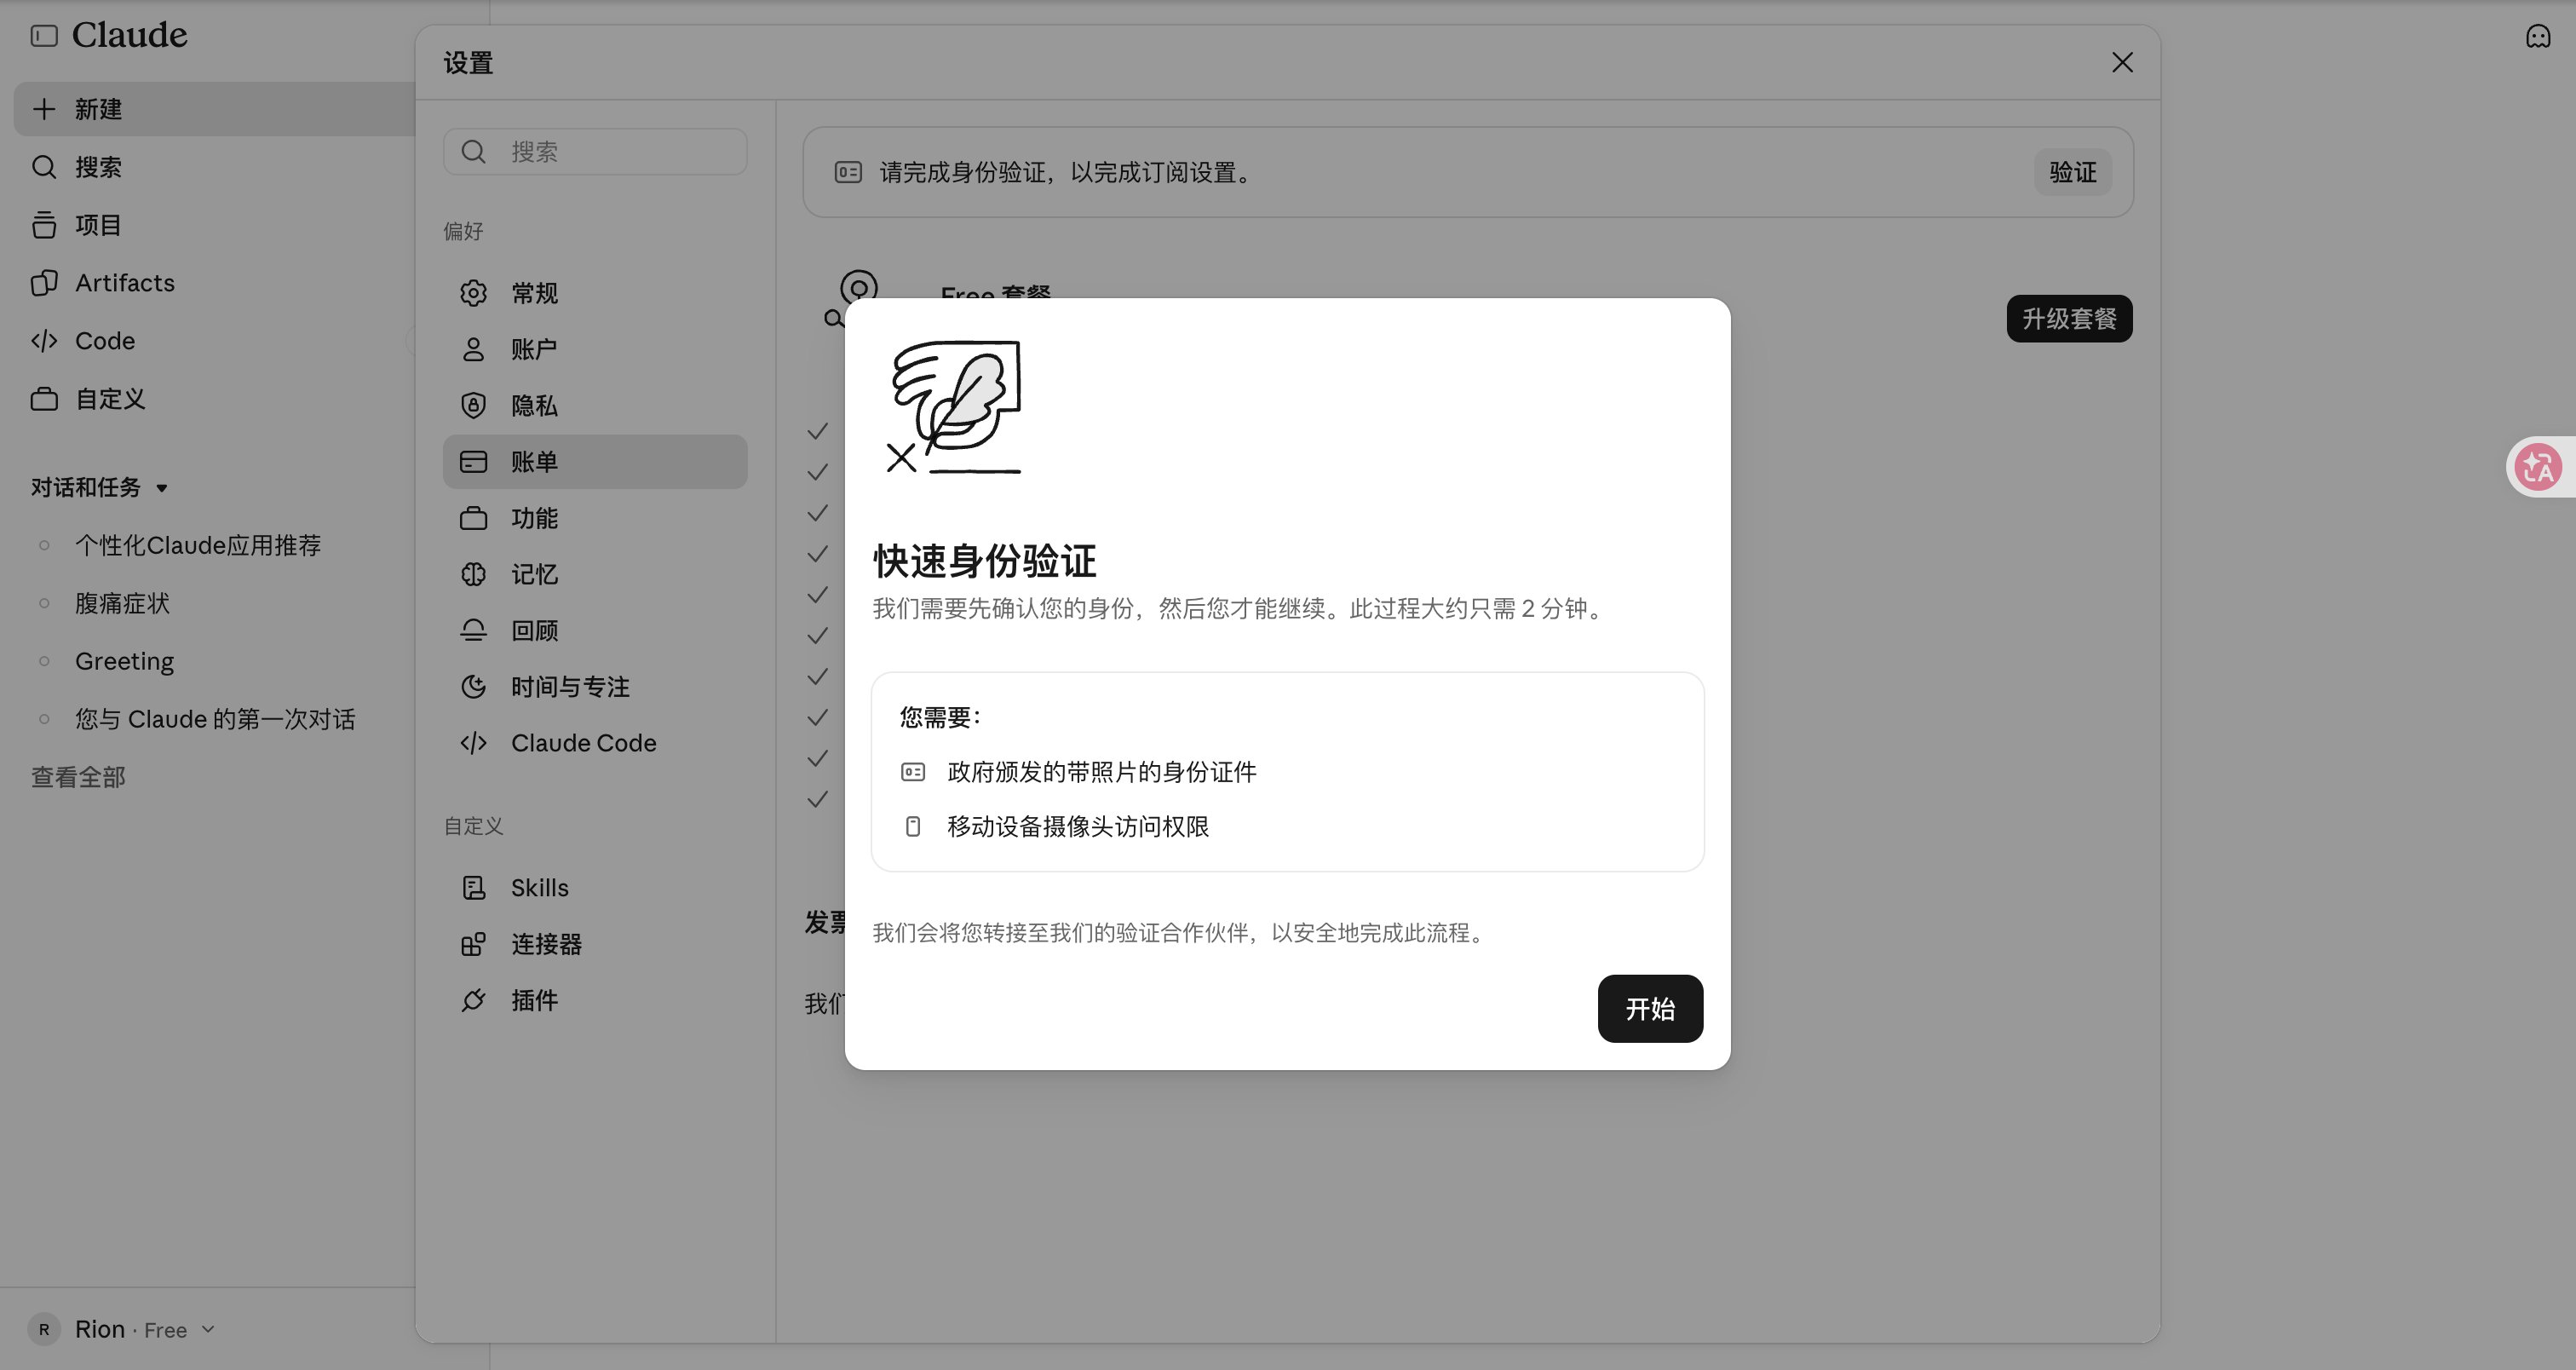
Task: Click the 记忆 brain icon
Action: click(473, 574)
